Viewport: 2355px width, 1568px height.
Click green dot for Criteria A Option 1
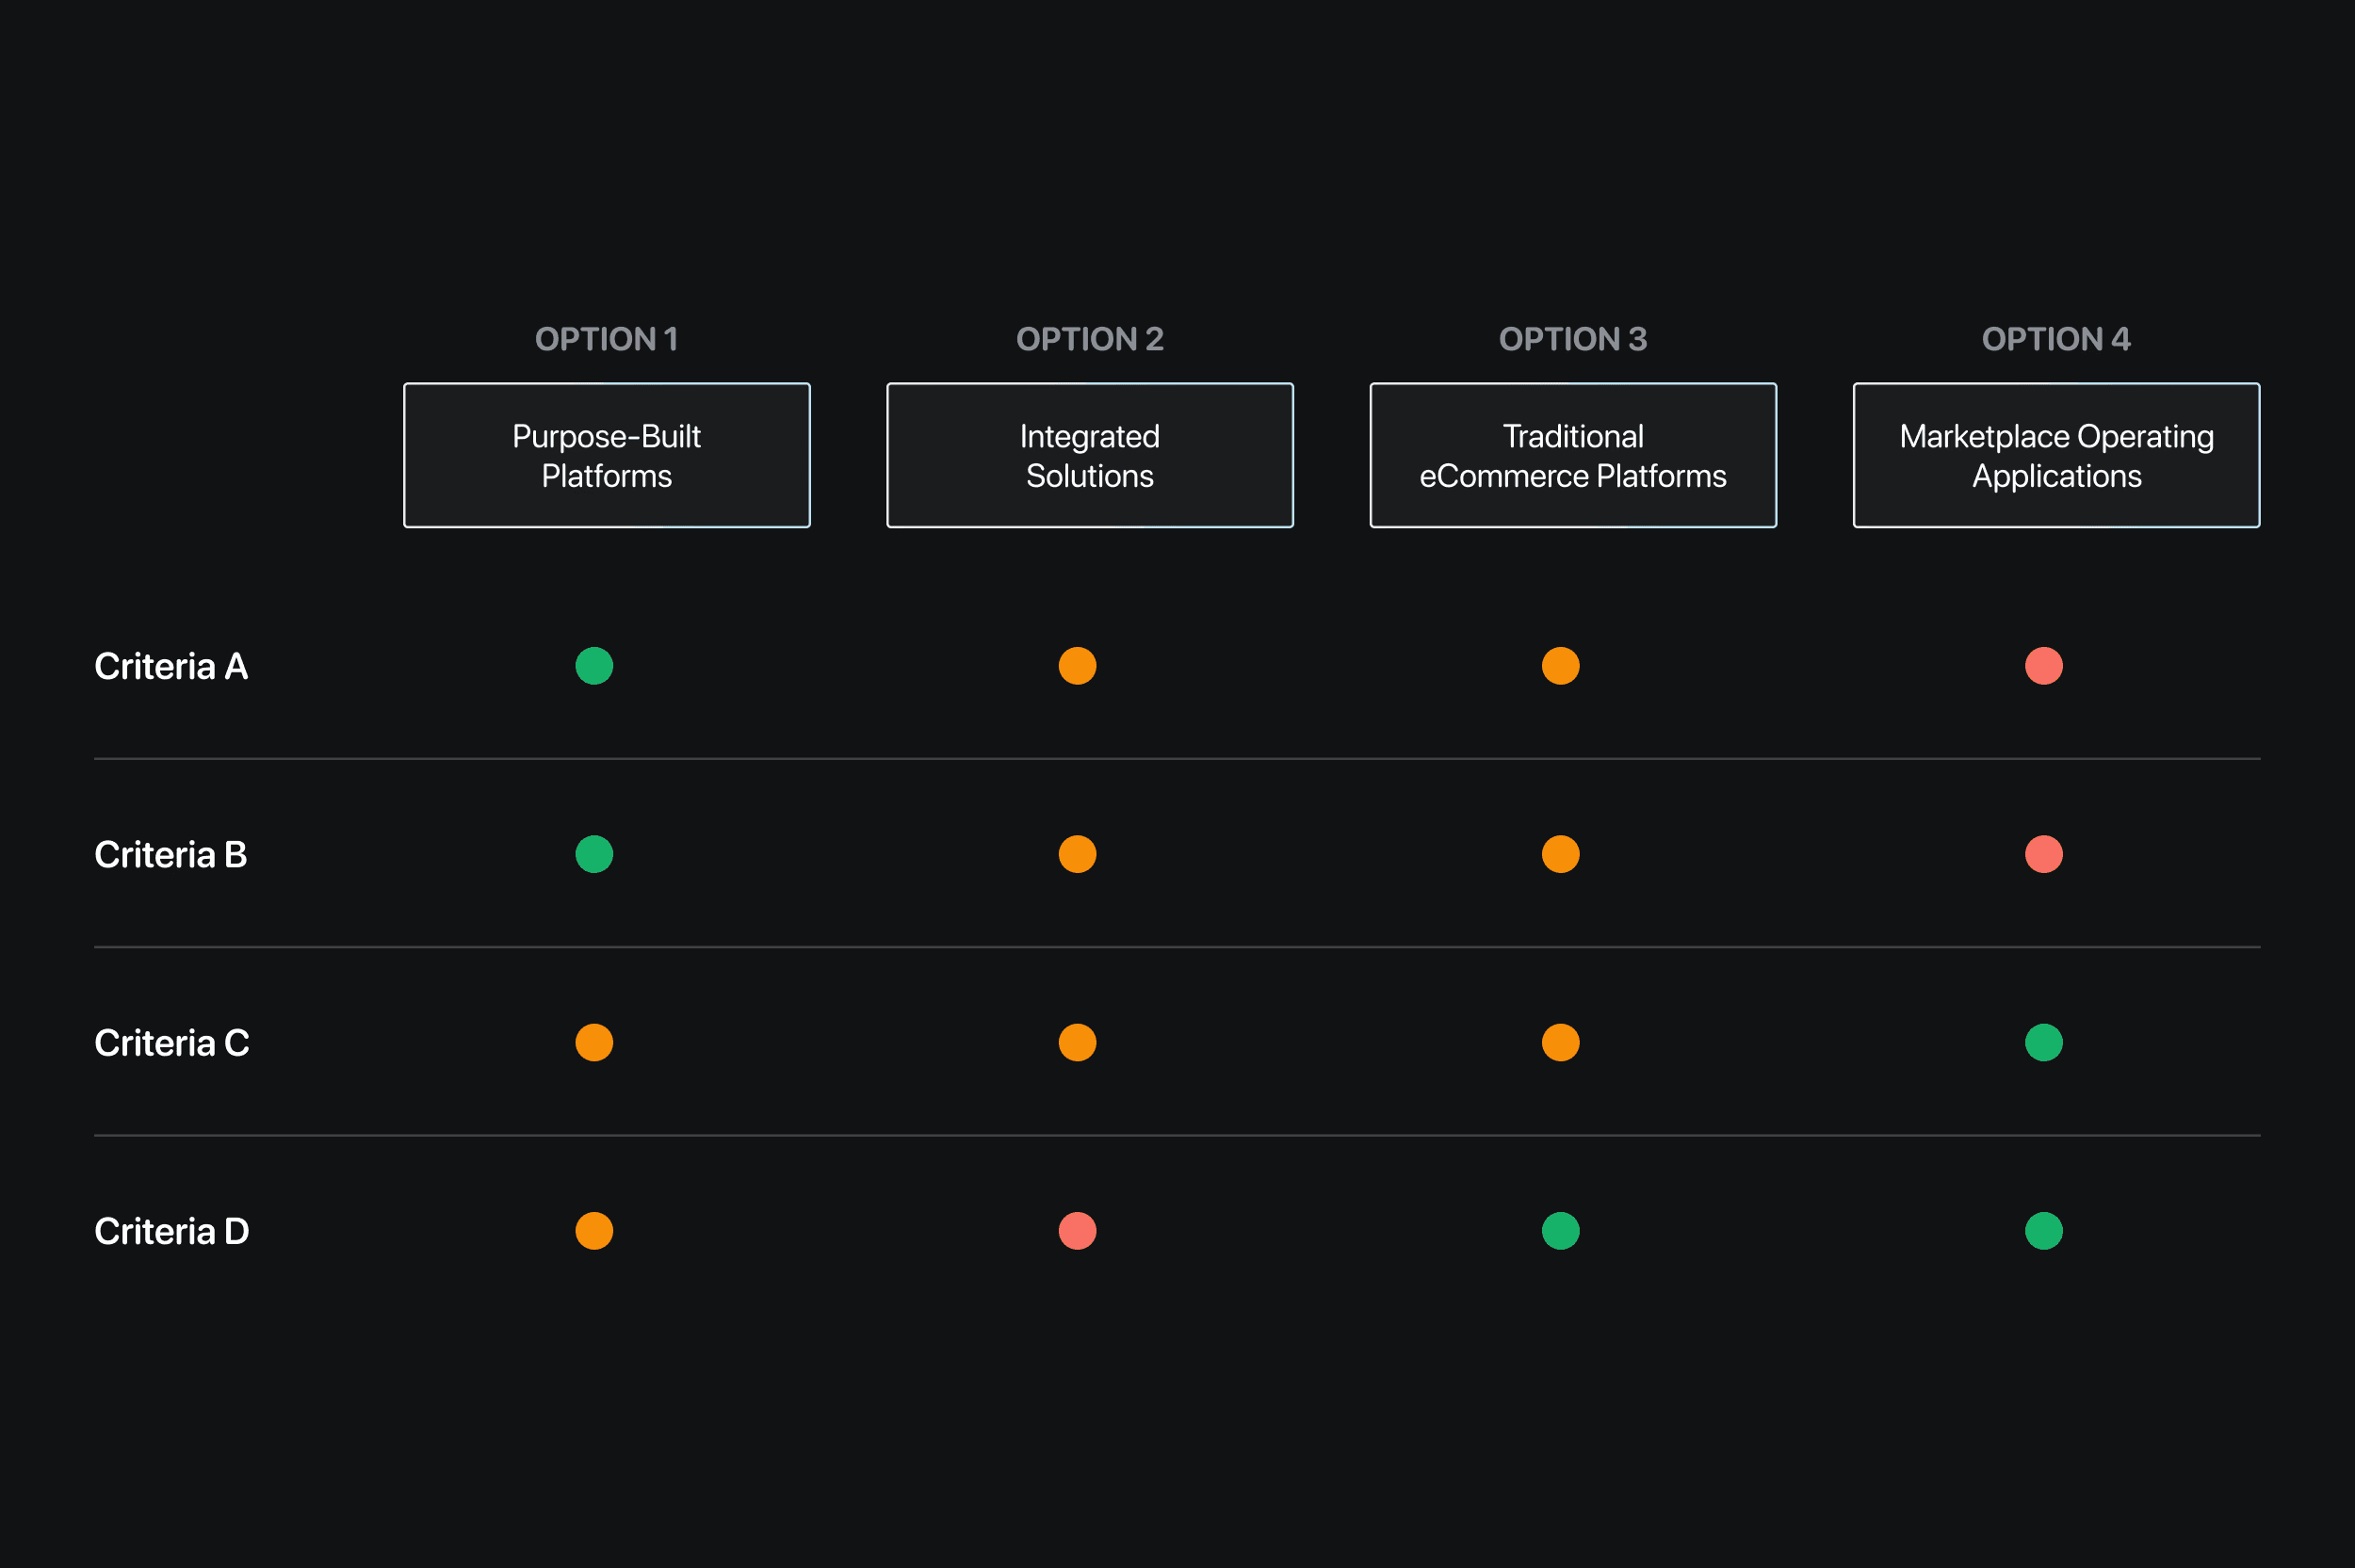coord(594,666)
